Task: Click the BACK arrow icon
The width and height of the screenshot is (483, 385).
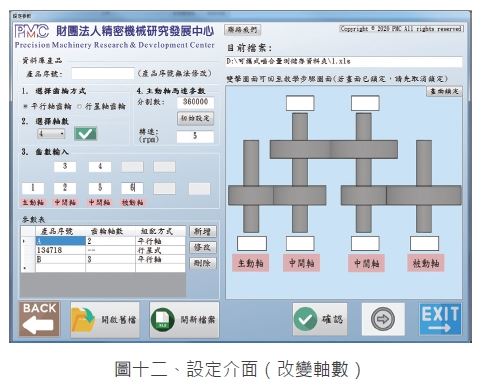Action: (x=39, y=319)
